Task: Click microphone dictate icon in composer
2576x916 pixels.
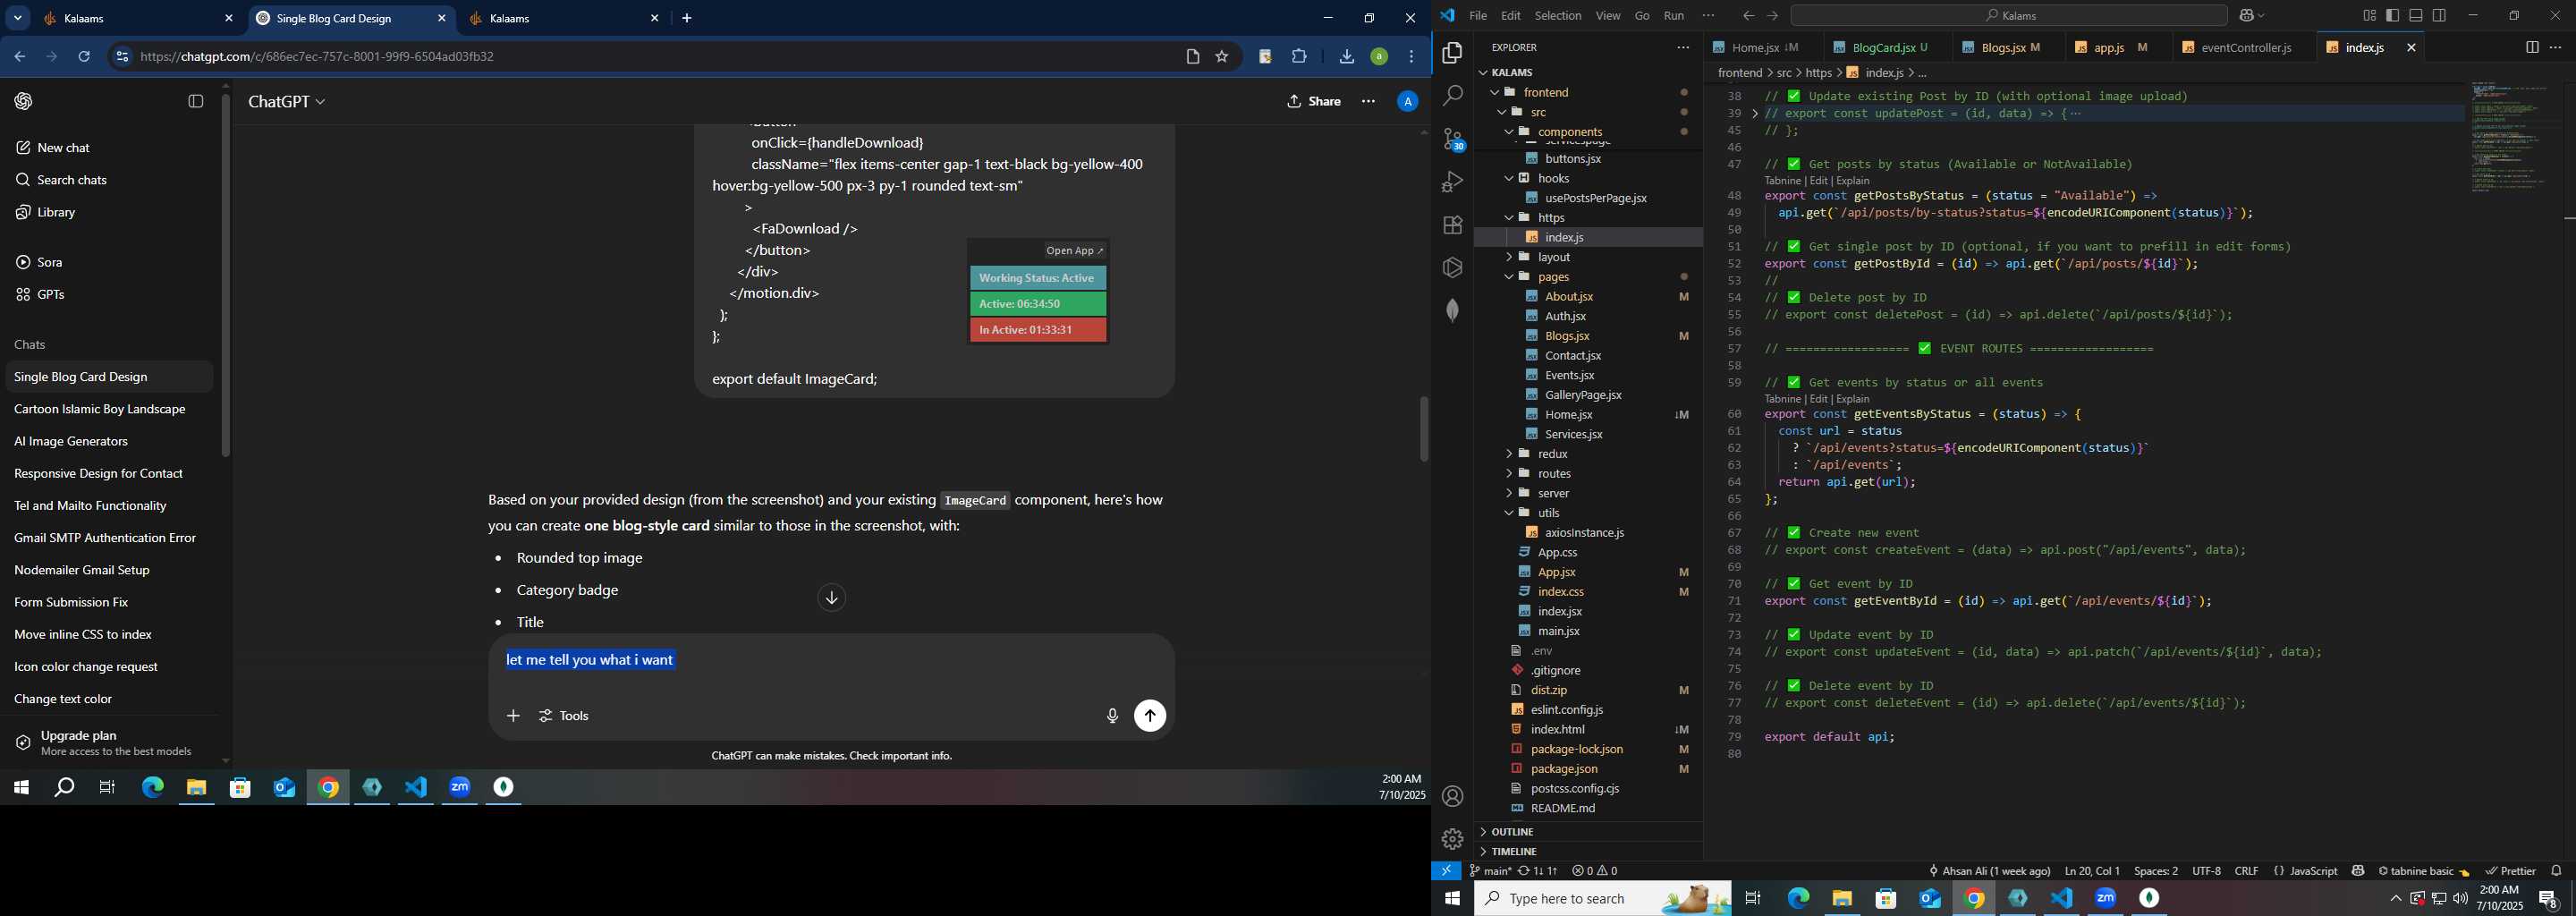Action: click(x=1112, y=716)
